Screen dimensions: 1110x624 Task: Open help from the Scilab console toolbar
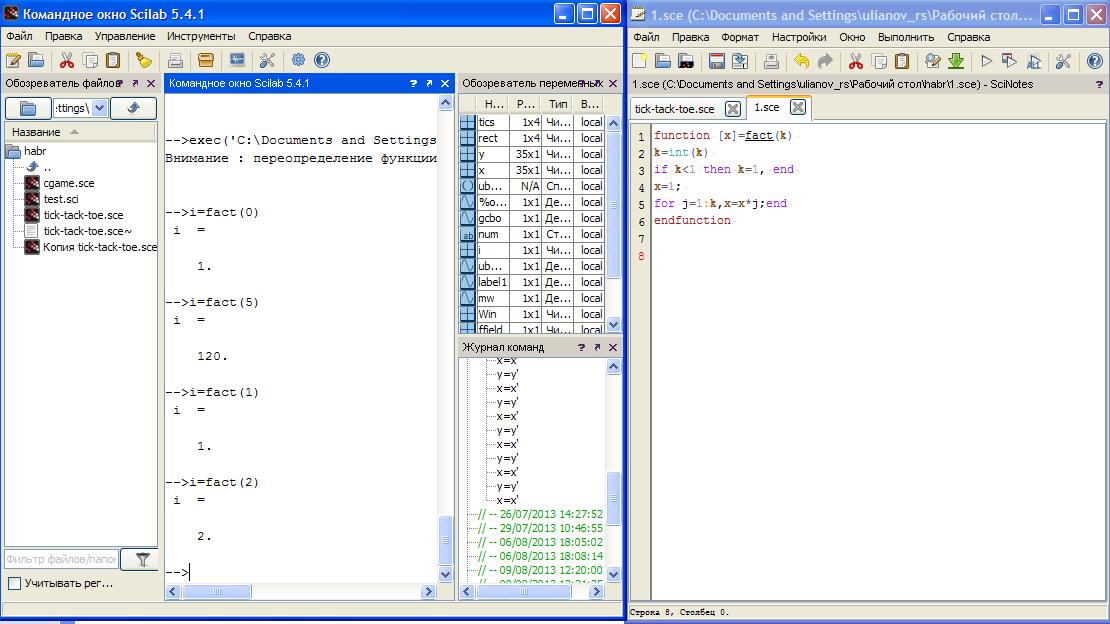(321, 60)
